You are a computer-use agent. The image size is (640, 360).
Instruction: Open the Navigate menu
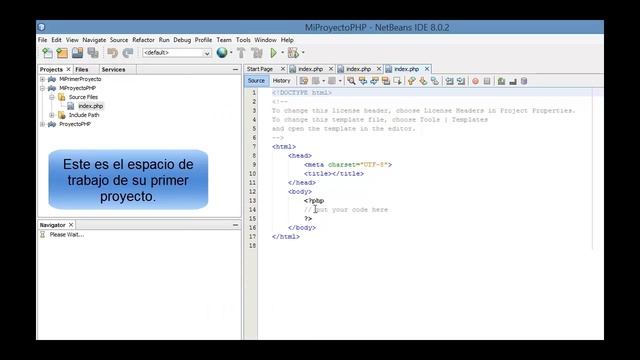[94, 40]
